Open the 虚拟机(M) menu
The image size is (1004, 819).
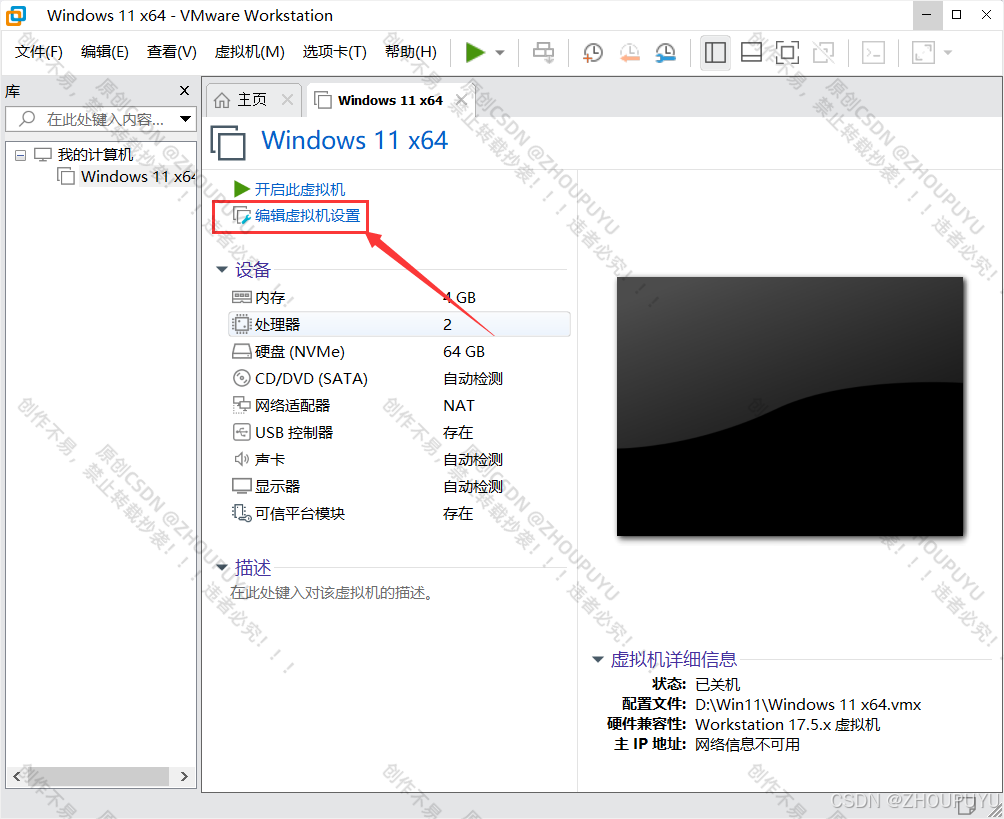(249, 52)
